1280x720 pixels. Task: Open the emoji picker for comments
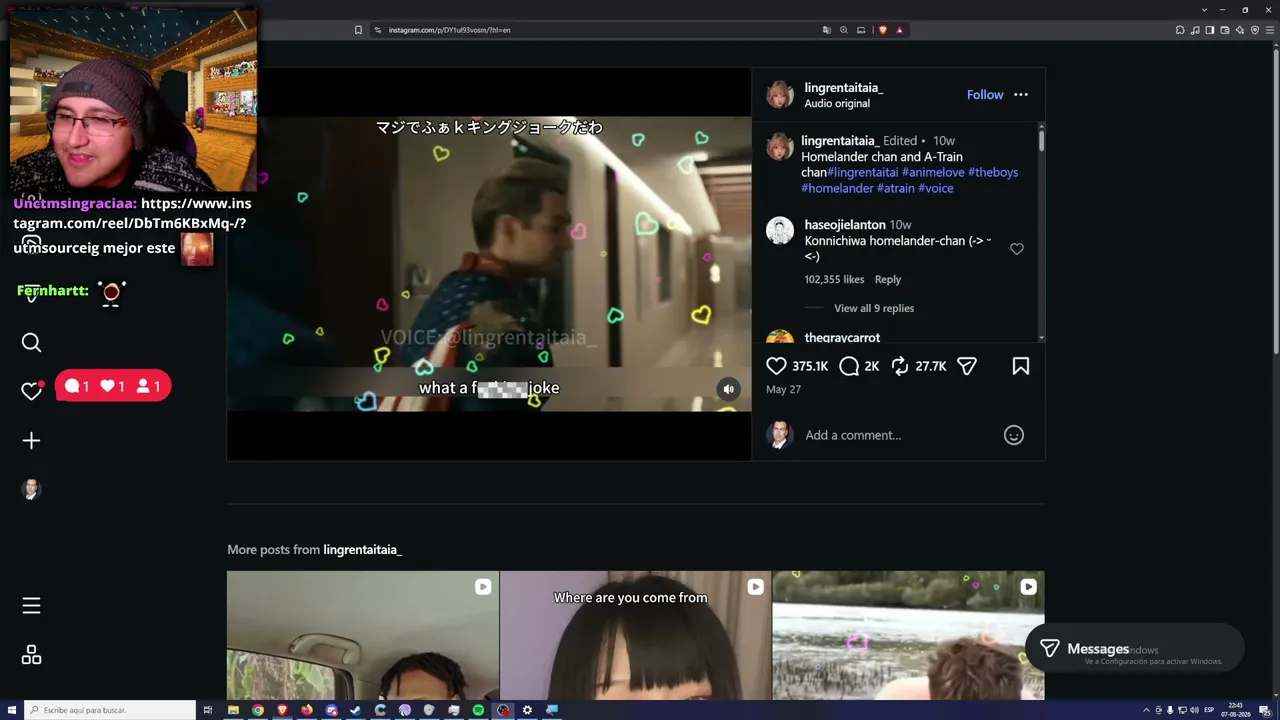[1014, 435]
